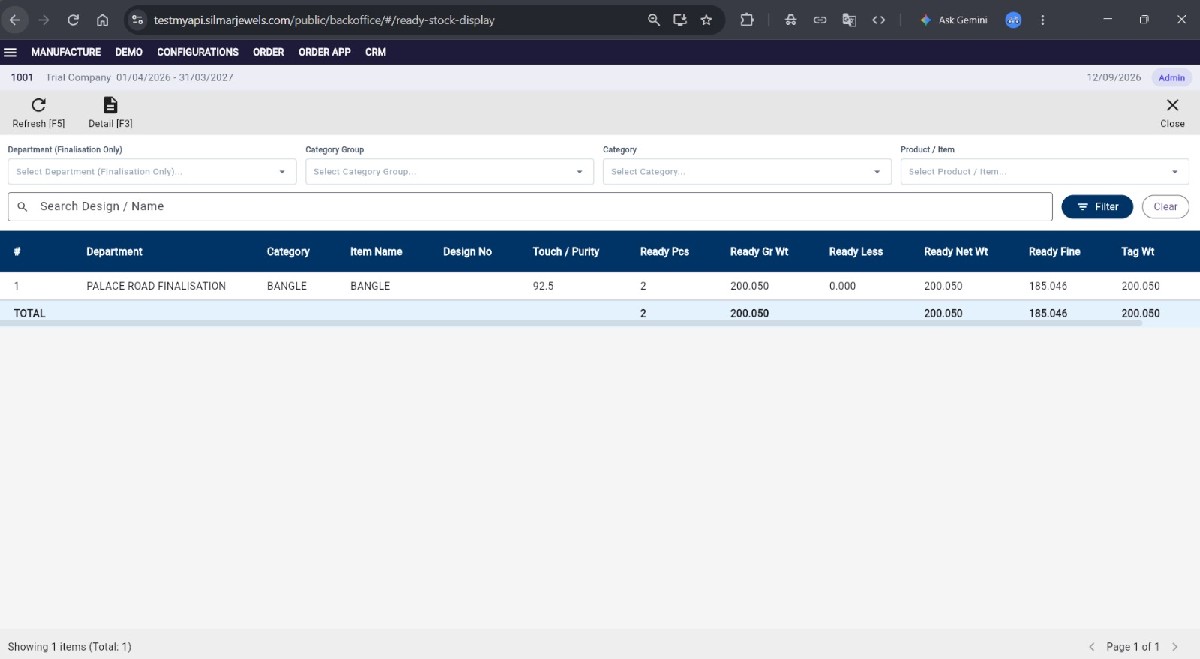Viewport: 1200px width, 659px height.
Task: Go to the browser home page
Action: [102, 20]
